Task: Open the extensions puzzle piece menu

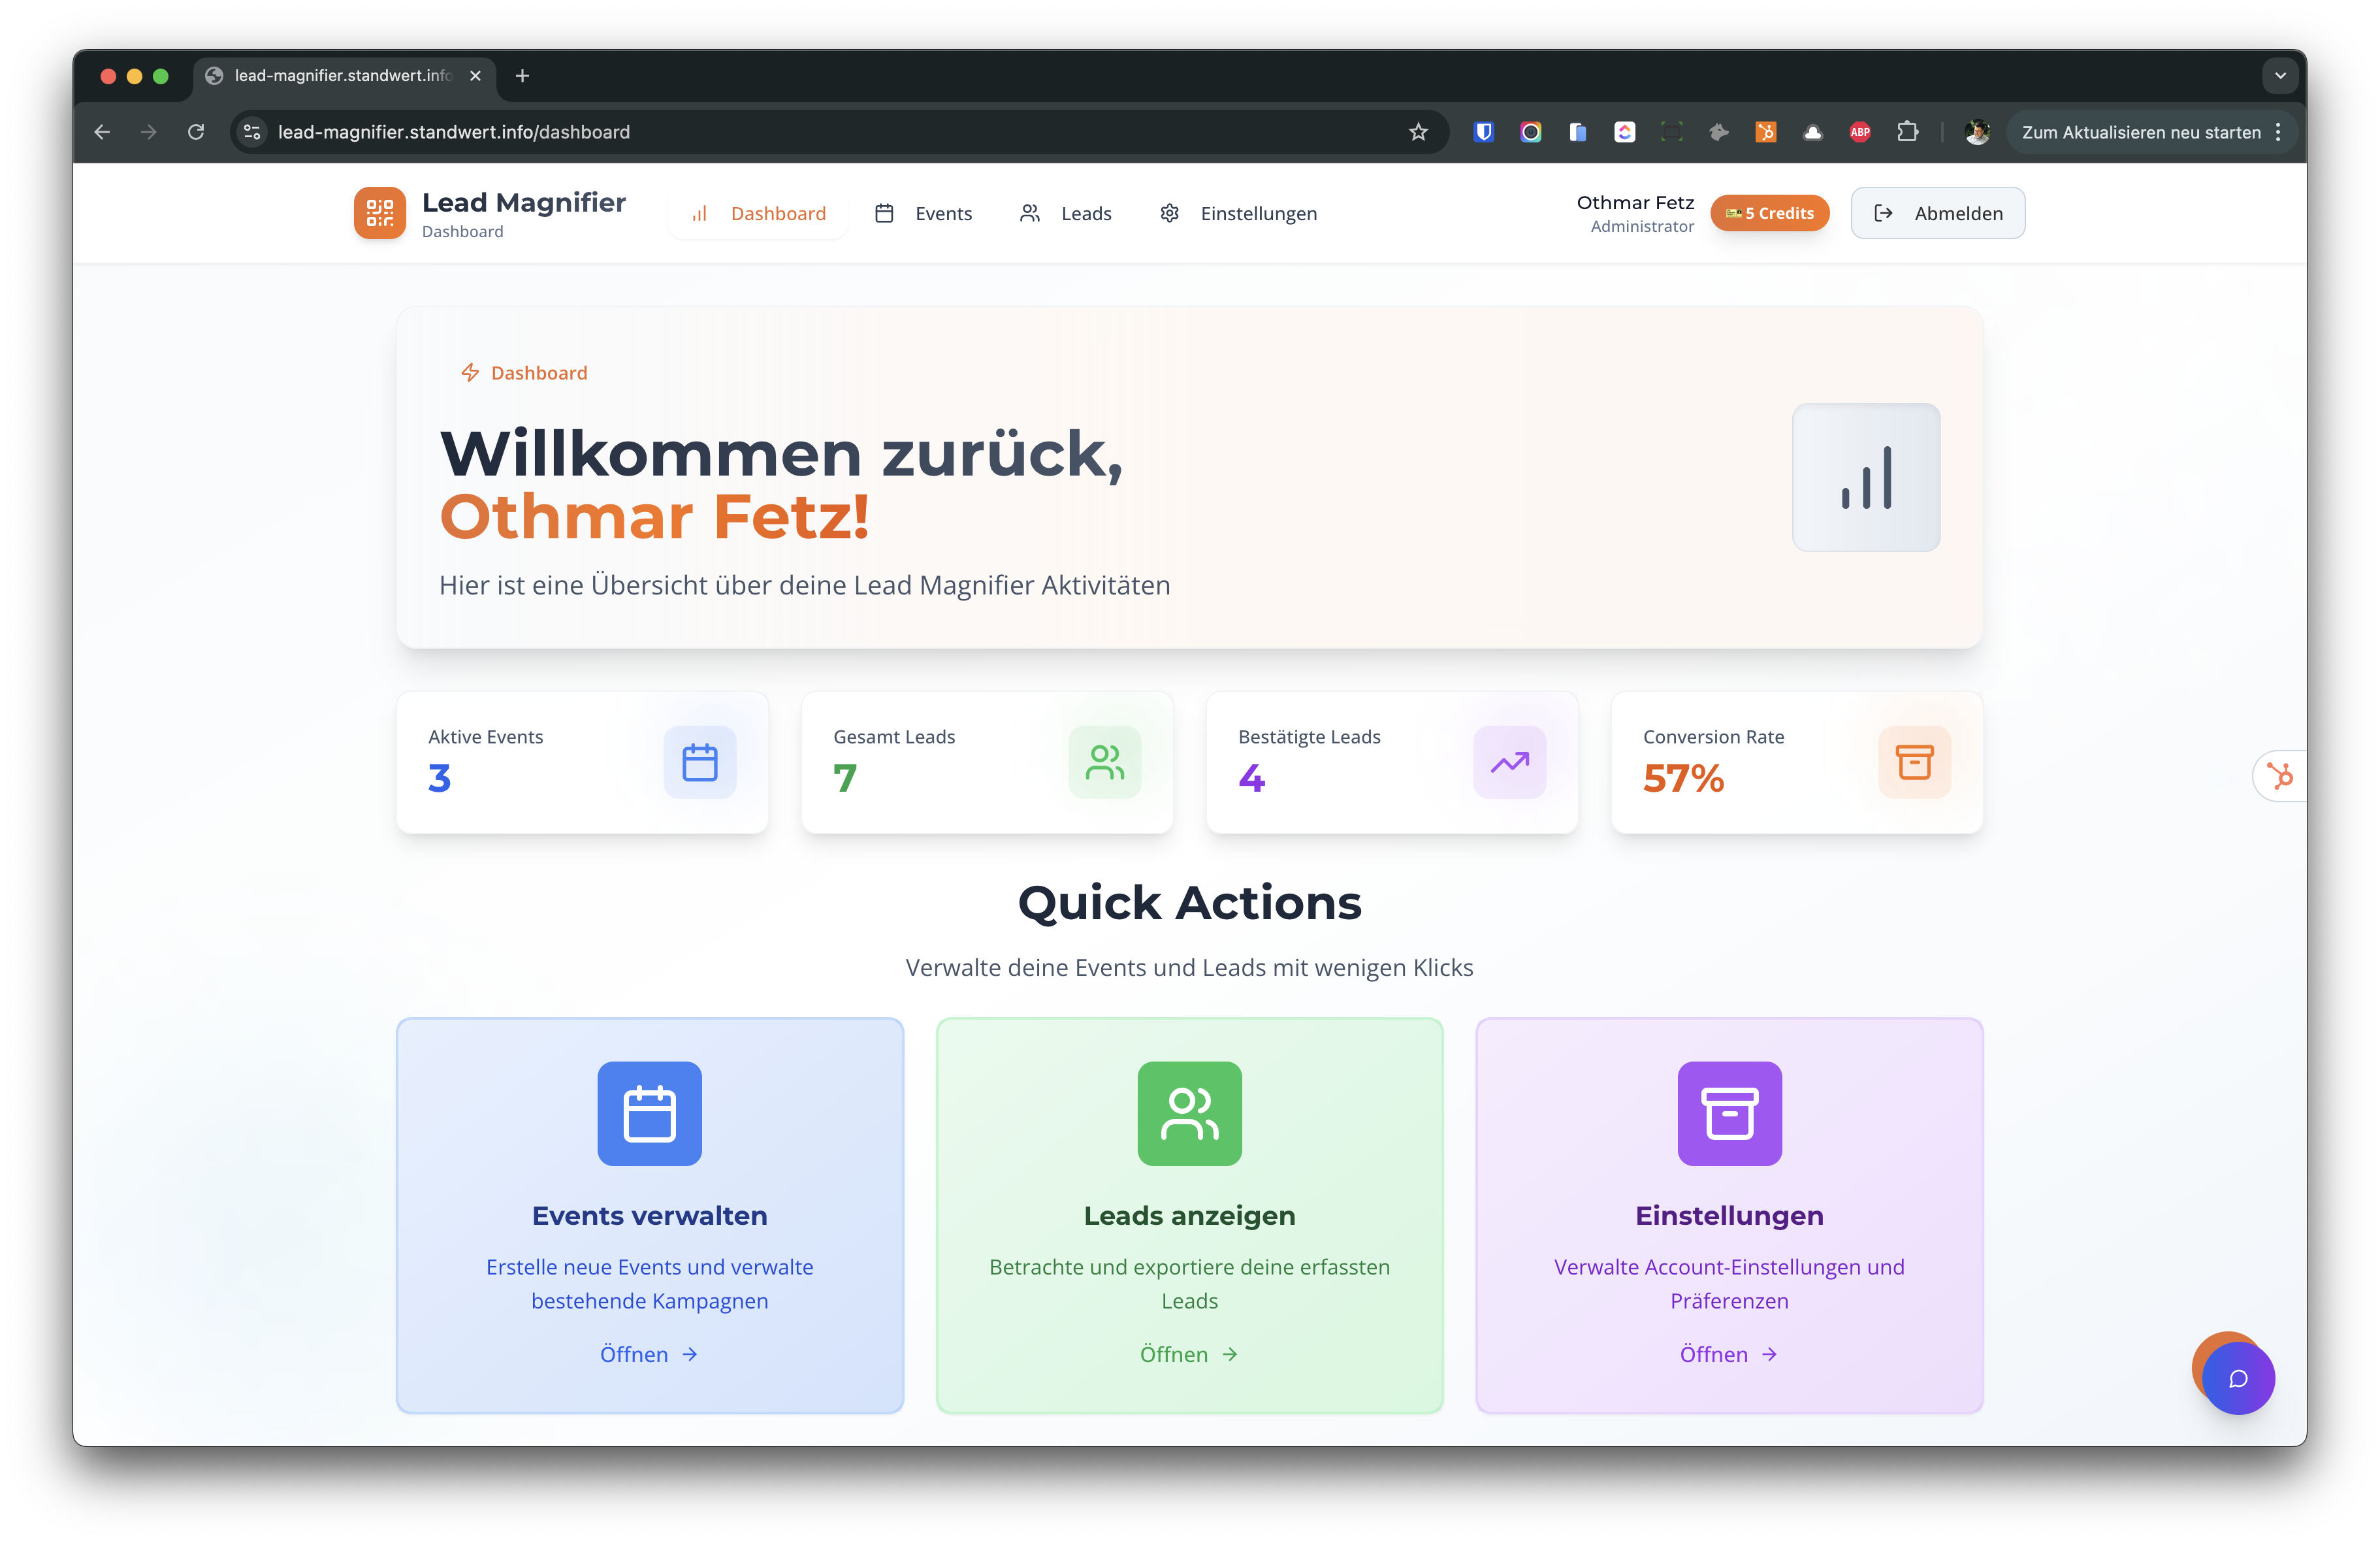Action: 1908,131
